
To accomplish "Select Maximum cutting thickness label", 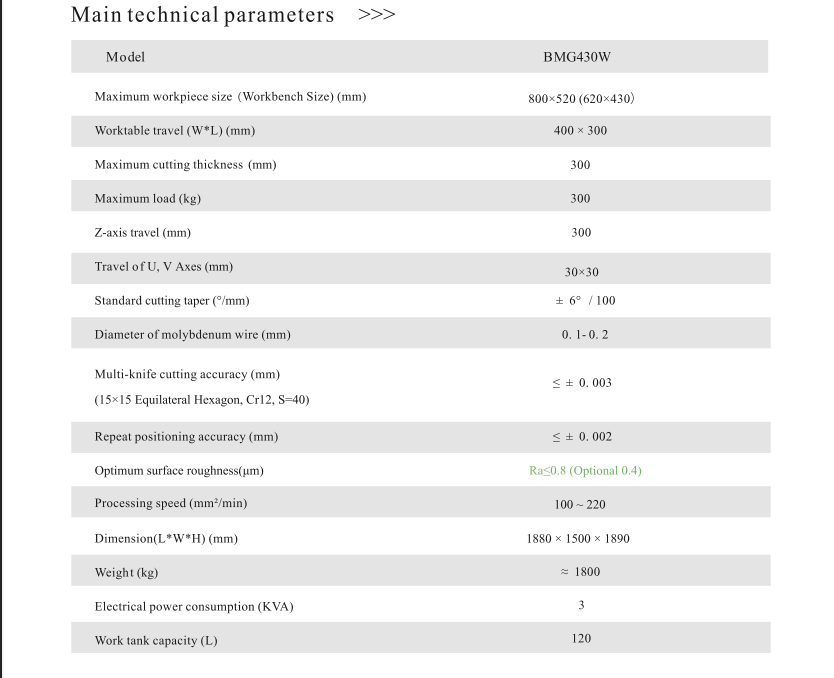I will pos(186,165).
